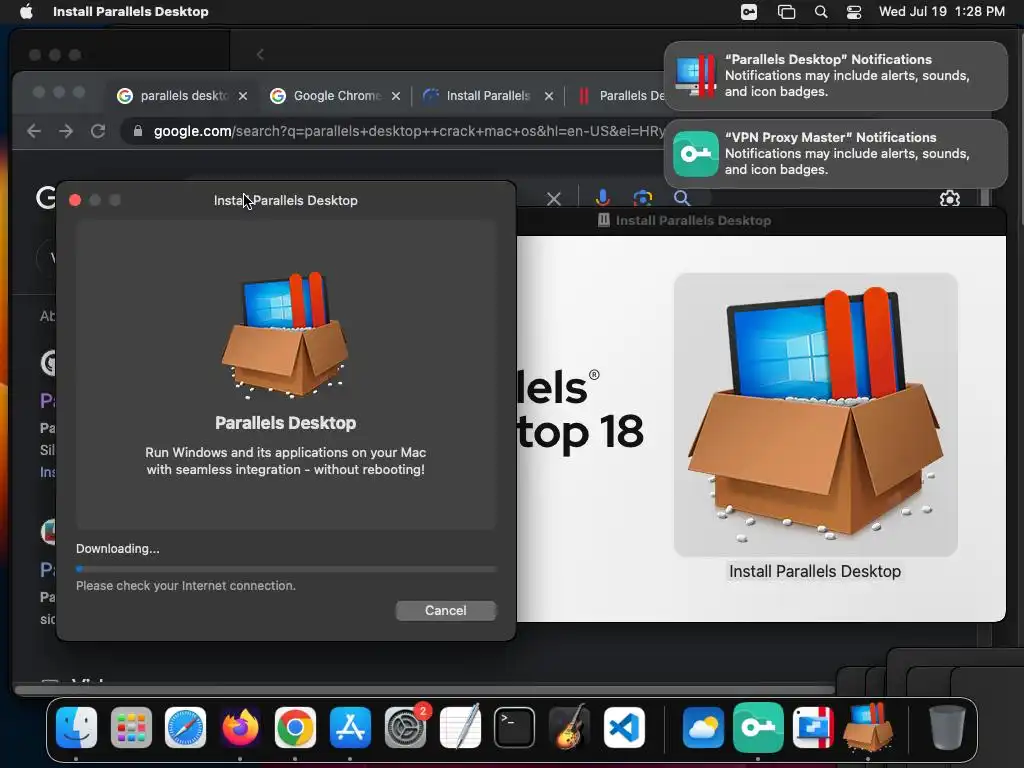The width and height of the screenshot is (1024, 768).
Task: Start Google voice search microphone
Action: click(x=602, y=198)
